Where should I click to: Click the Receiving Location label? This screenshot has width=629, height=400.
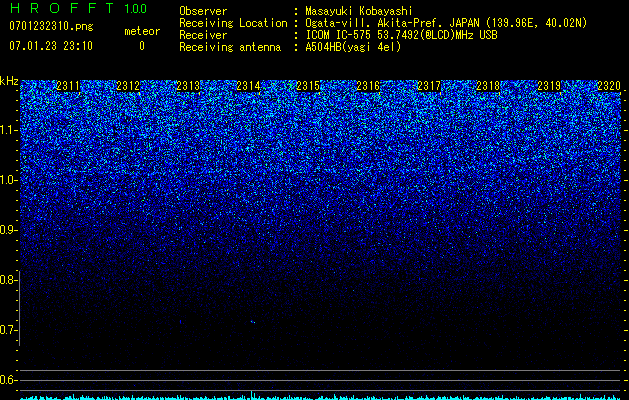pyautogui.click(x=233, y=23)
